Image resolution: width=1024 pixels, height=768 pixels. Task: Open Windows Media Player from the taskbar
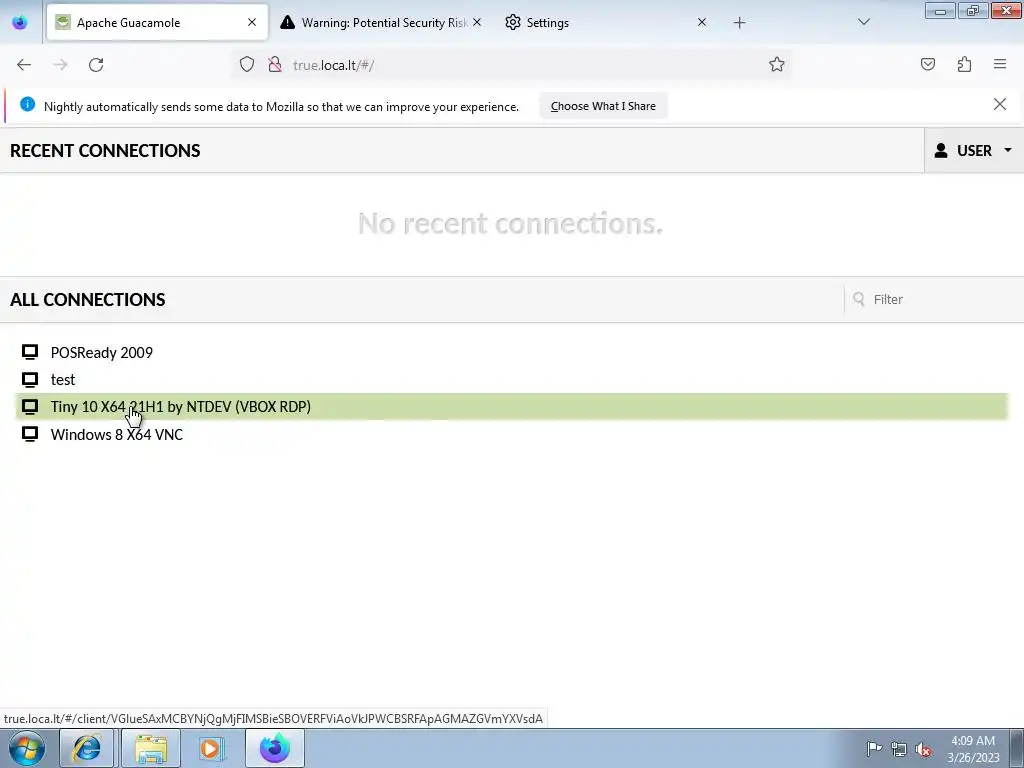[211, 748]
